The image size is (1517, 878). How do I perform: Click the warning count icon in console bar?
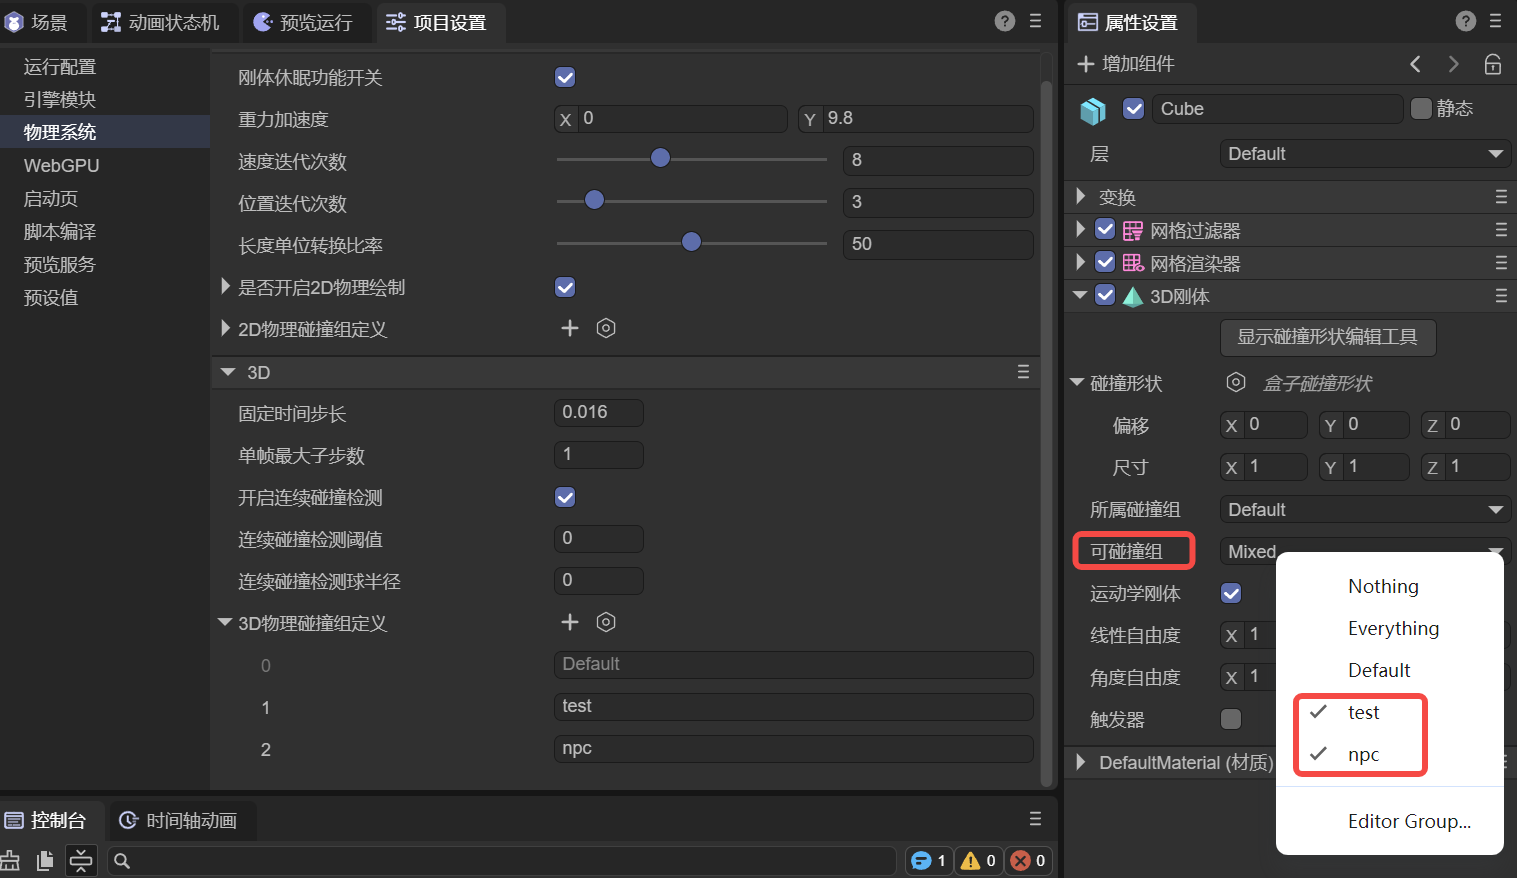[970, 860]
